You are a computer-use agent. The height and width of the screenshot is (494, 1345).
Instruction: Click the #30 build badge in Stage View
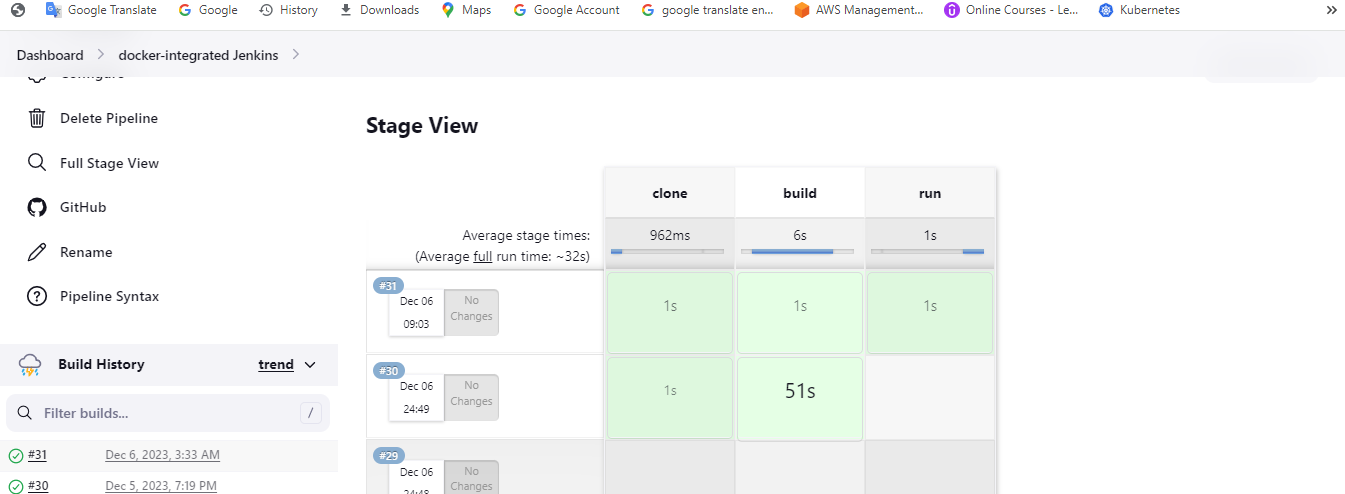(387, 371)
